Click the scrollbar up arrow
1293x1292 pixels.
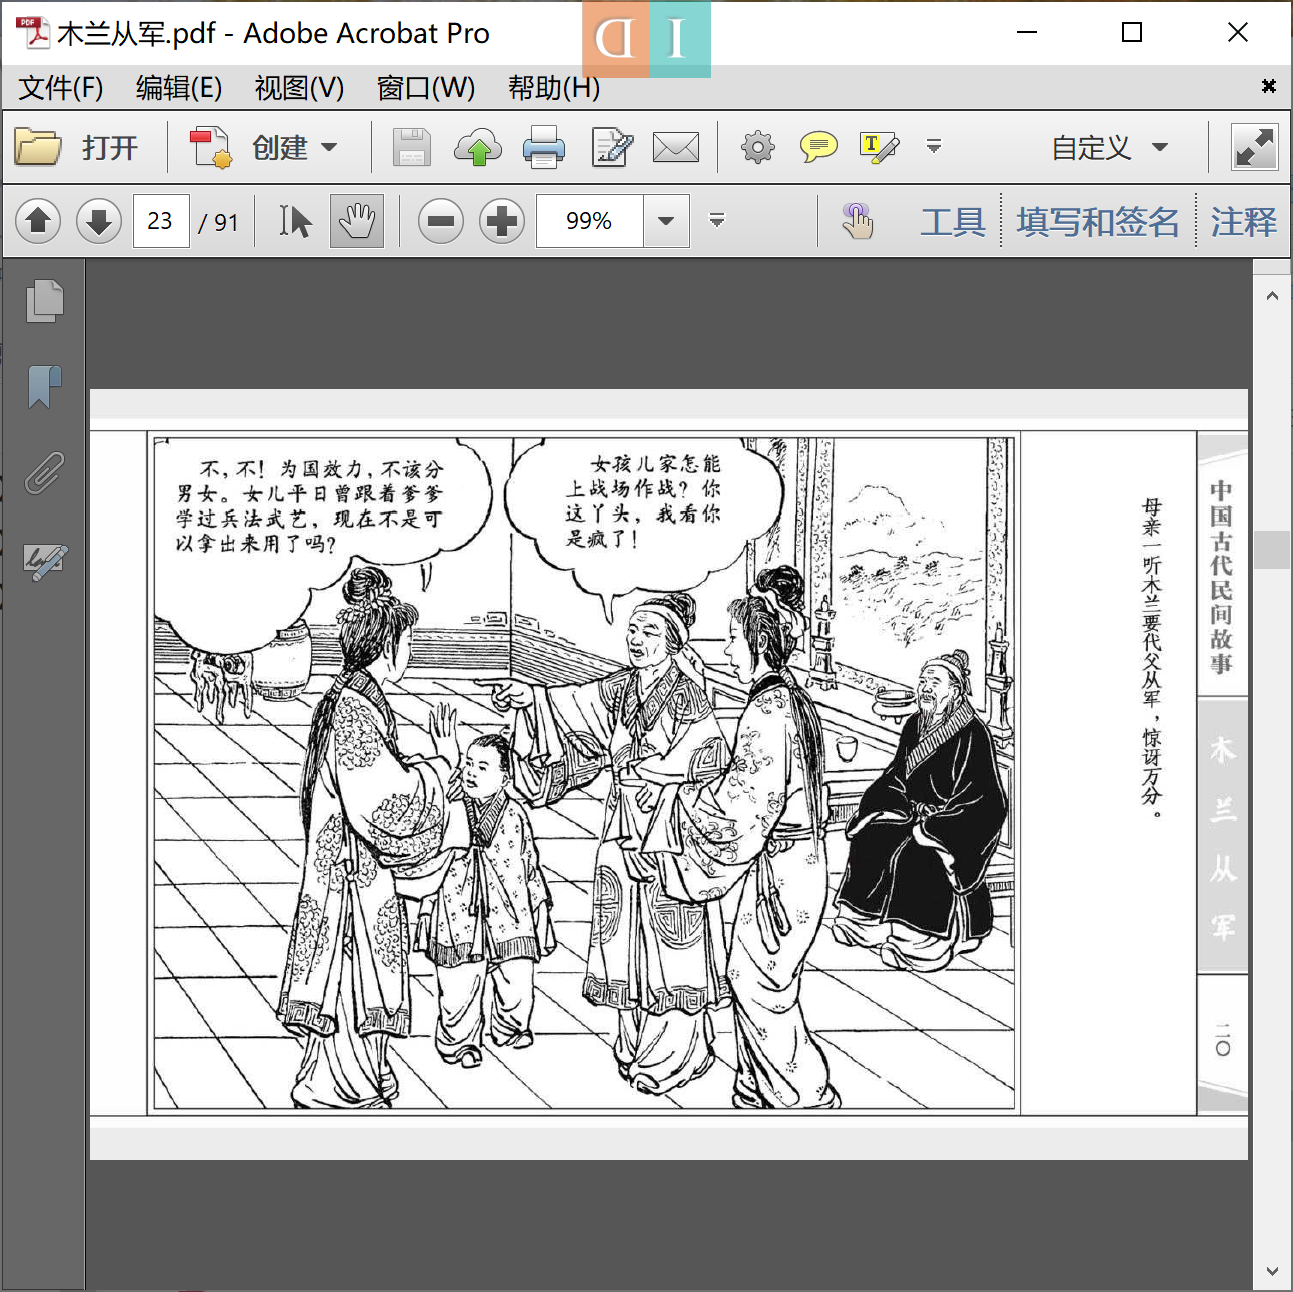coord(1272,295)
